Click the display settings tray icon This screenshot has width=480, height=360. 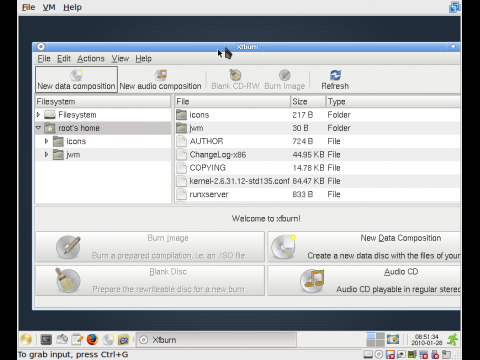pos(393,340)
